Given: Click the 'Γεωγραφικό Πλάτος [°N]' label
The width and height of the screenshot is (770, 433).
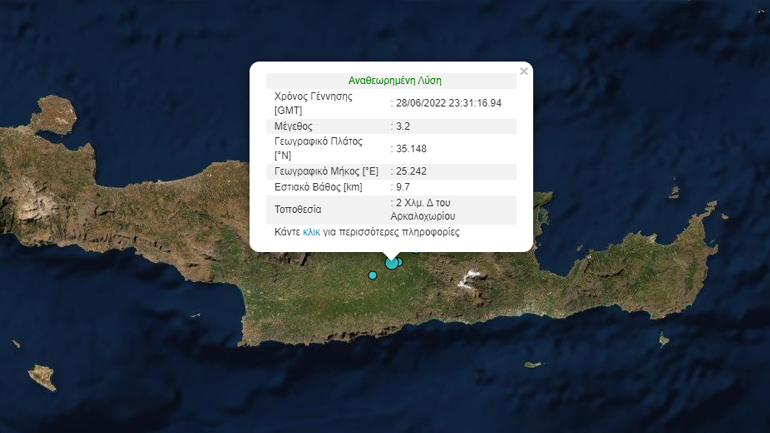Looking at the screenshot, I should [318, 148].
